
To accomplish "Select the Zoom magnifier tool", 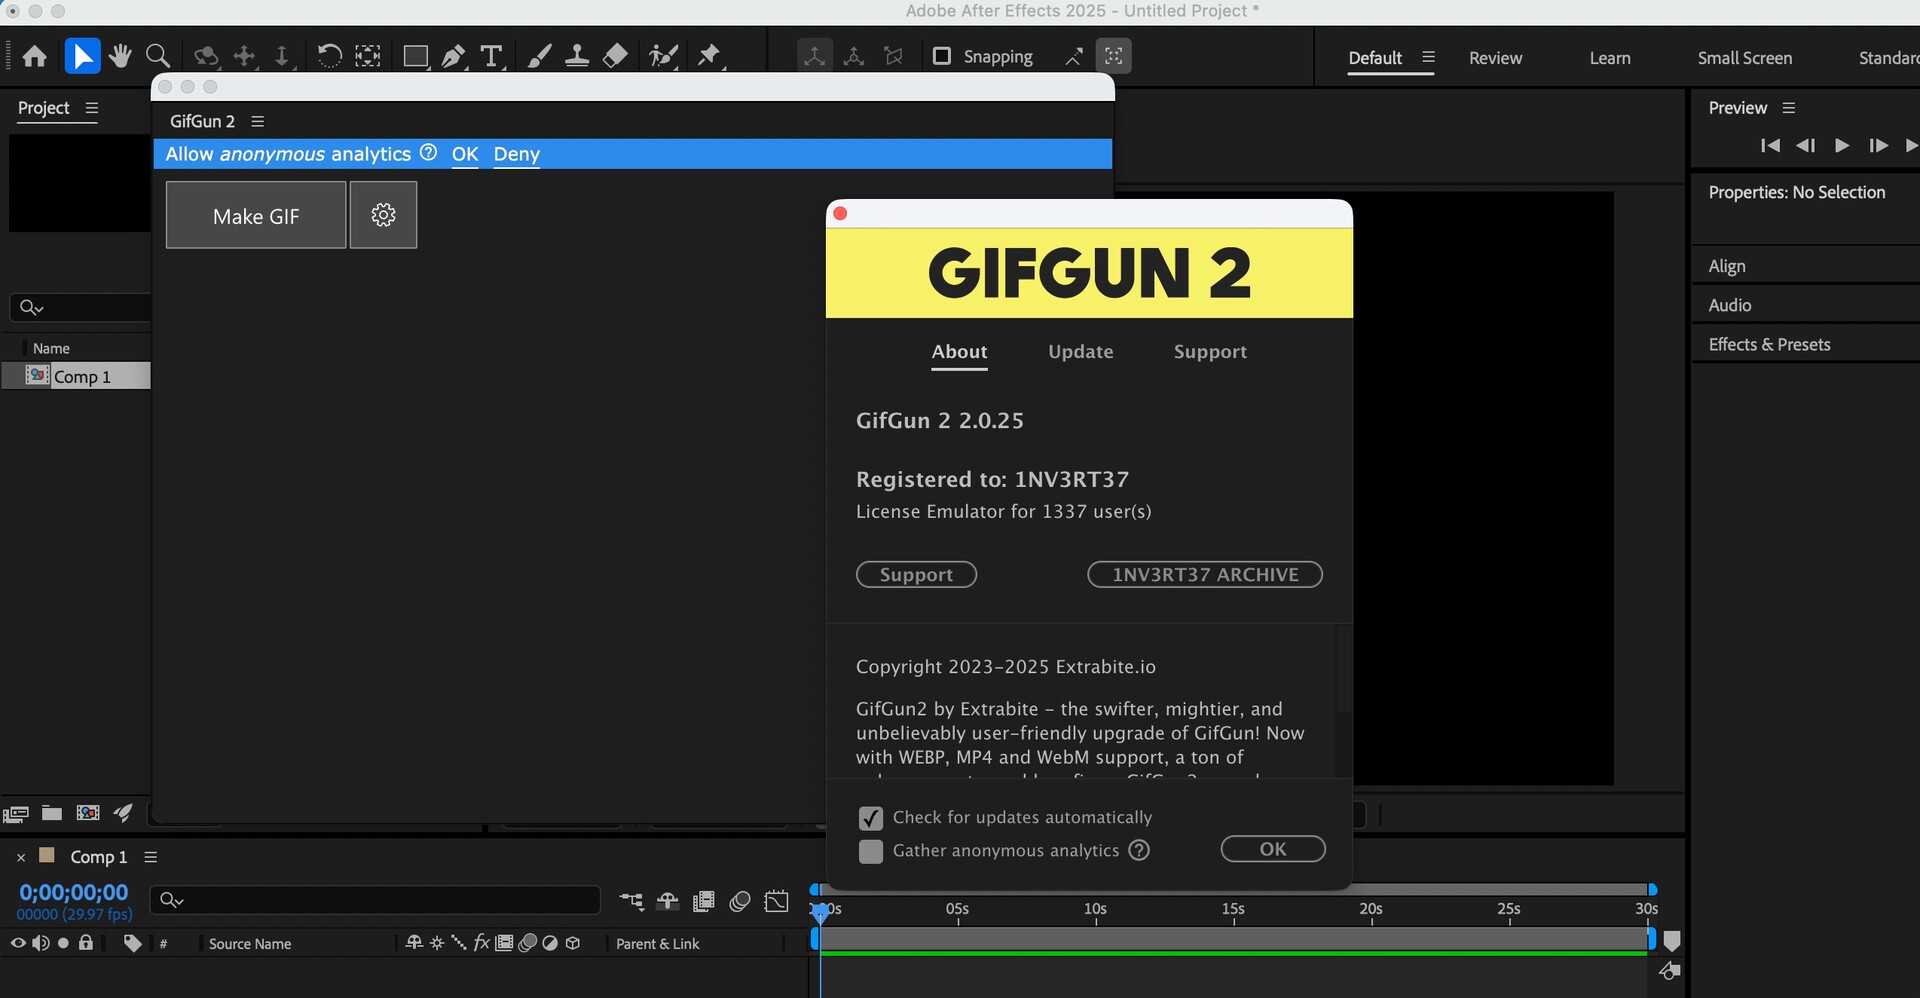I will pyautogui.click(x=158, y=56).
